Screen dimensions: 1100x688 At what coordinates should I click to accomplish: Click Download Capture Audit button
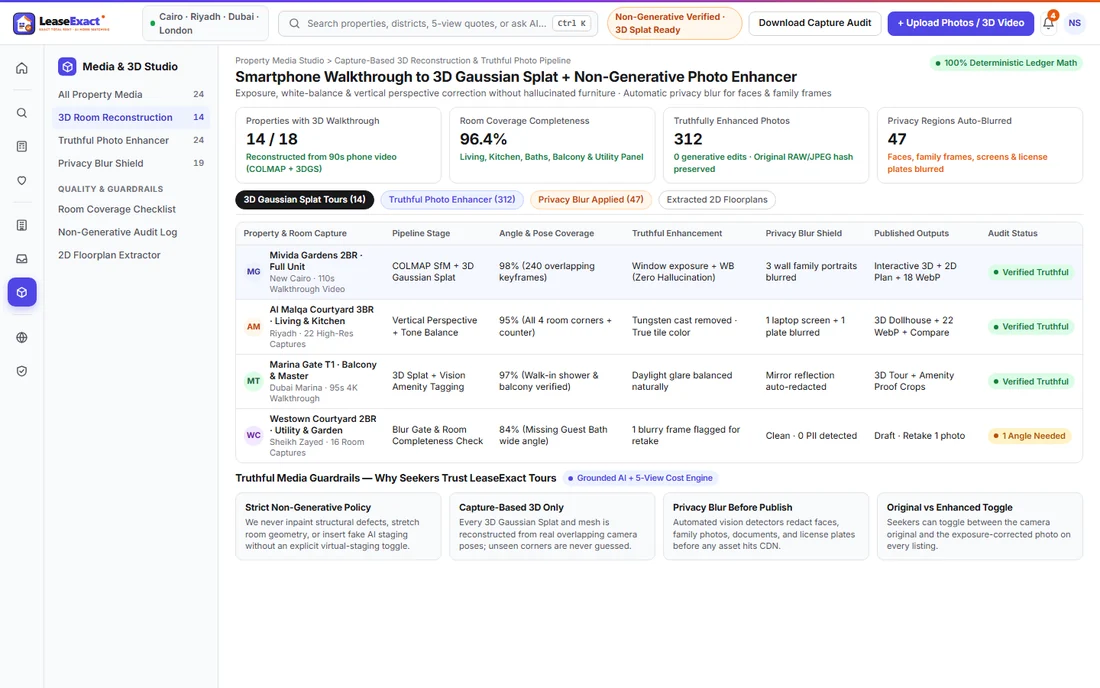tap(814, 23)
